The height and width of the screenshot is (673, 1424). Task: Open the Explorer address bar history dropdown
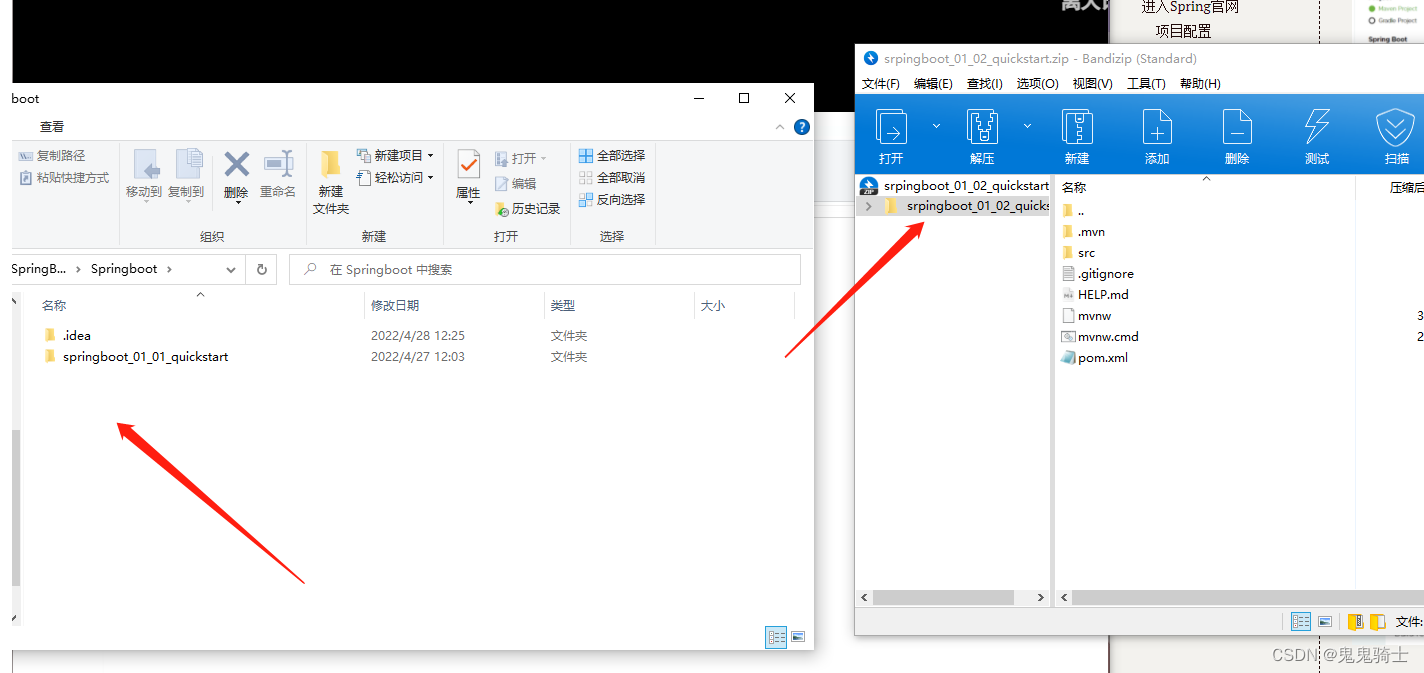231,270
